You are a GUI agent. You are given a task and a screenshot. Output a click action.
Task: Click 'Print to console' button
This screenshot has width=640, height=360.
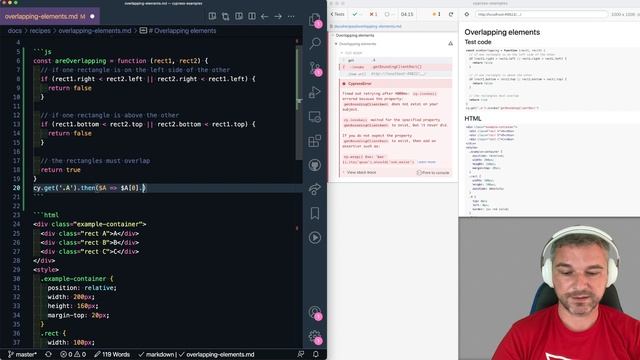pyautogui.click(x=433, y=173)
